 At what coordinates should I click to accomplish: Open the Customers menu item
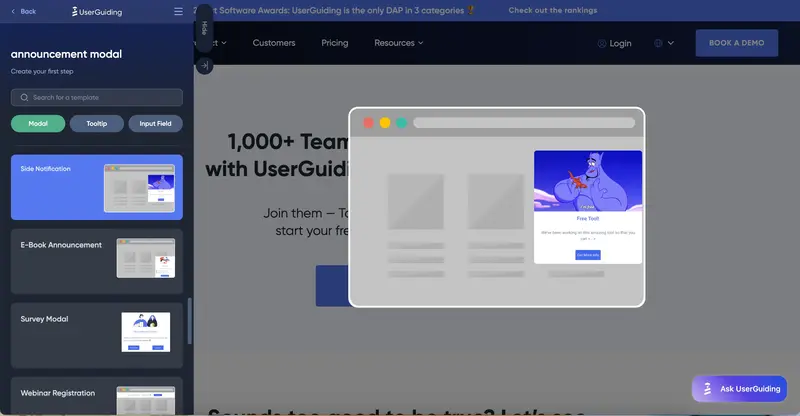pos(274,43)
